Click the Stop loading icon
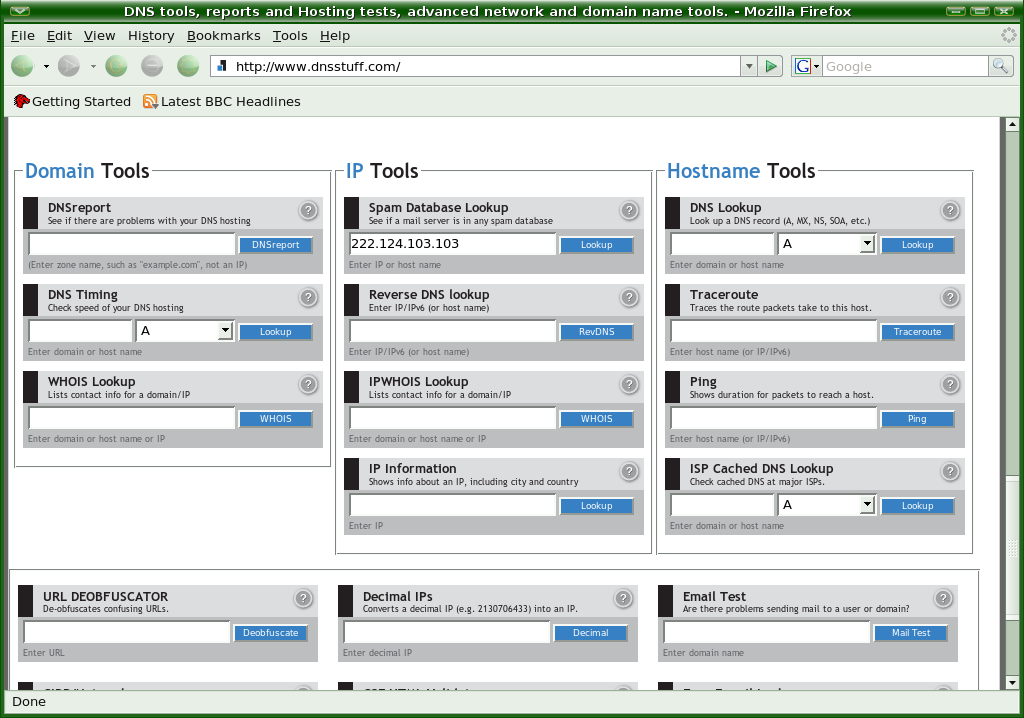Image resolution: width=1024 pixels, height=718 pixels. point(152,66)
